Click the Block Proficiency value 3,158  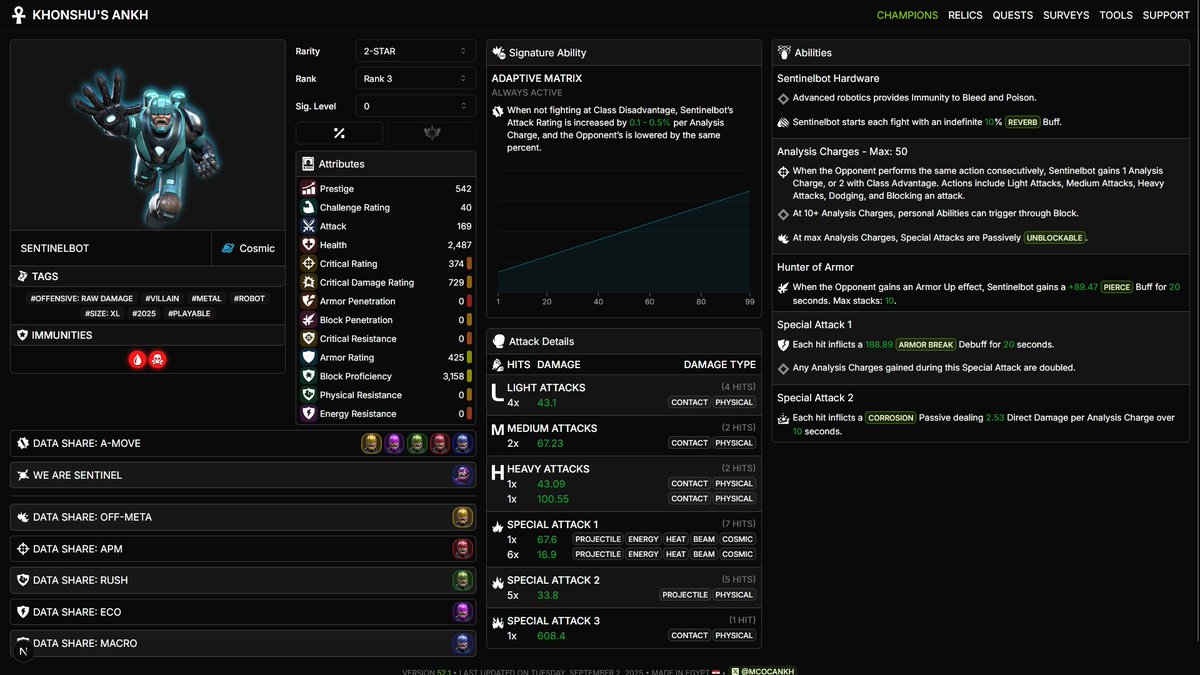(453, 376)
